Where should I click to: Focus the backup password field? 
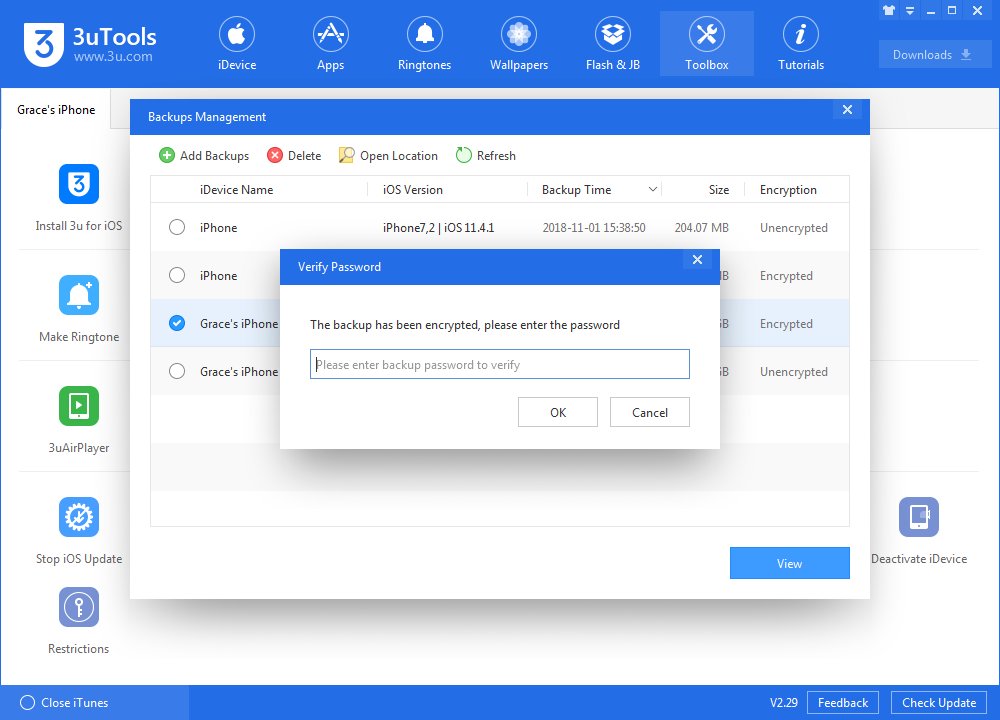499,364
